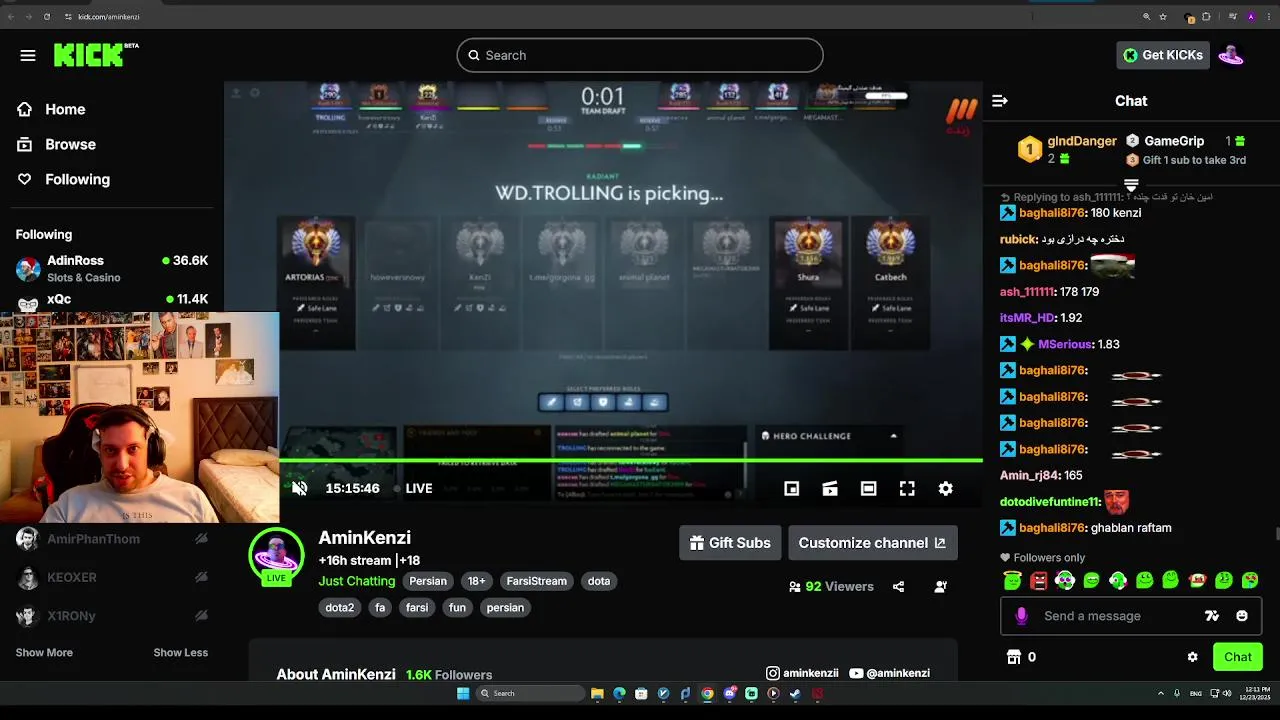Expand Following list with Show More
This screenshot has width=1280, height=720.
44,652
